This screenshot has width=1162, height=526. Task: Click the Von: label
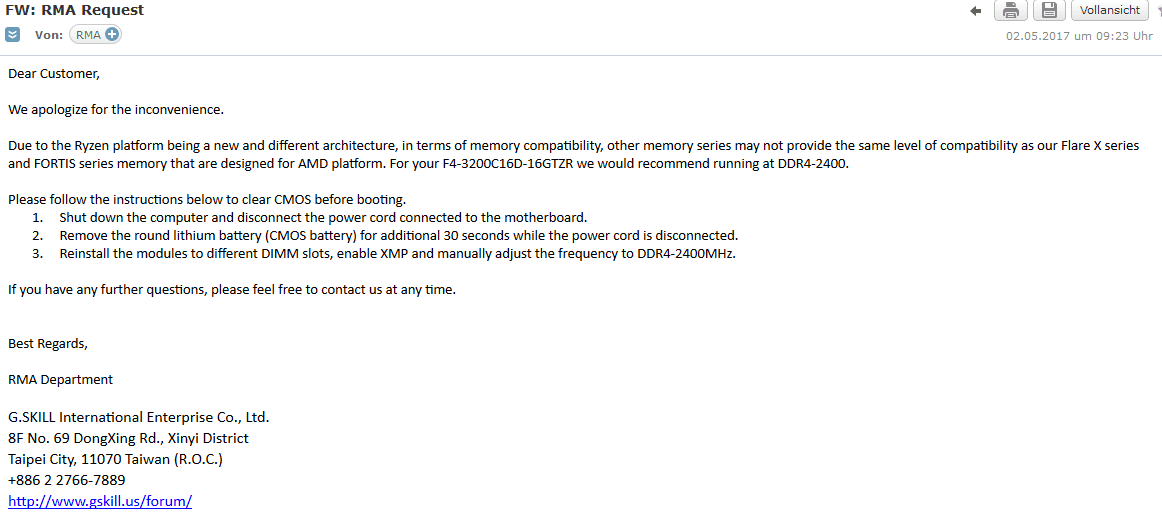click(49, 35)
